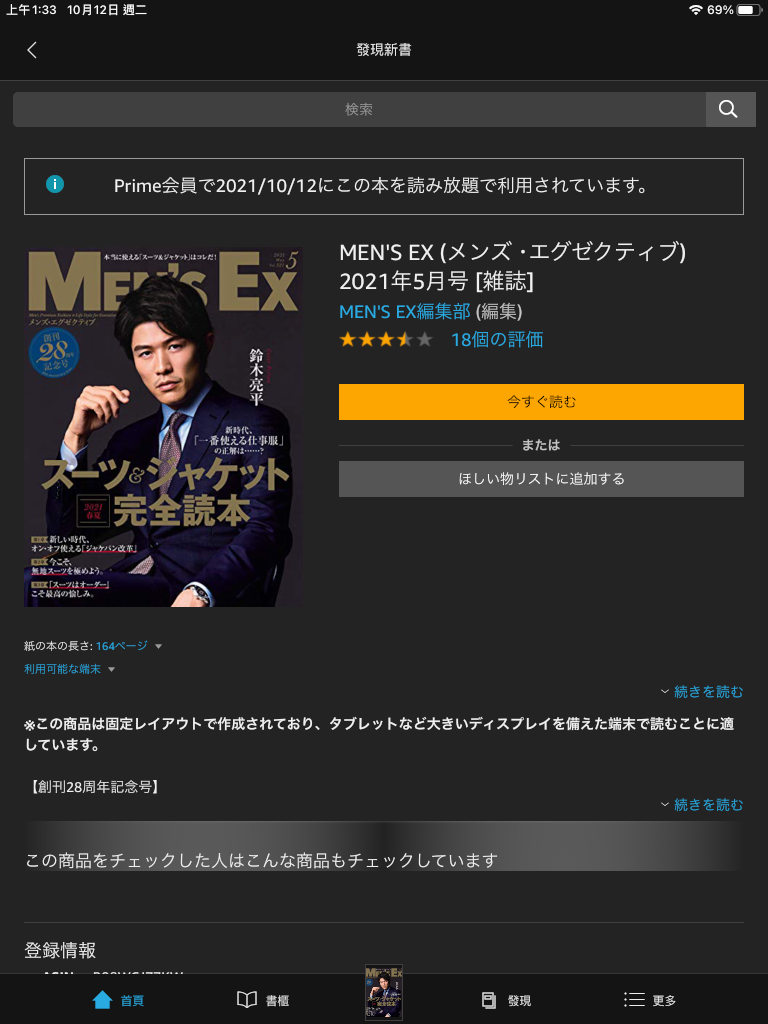Click ほしい物リストに追加する button
The image size is (768, 1024).
pyautogui.click(x=541, y=479)
